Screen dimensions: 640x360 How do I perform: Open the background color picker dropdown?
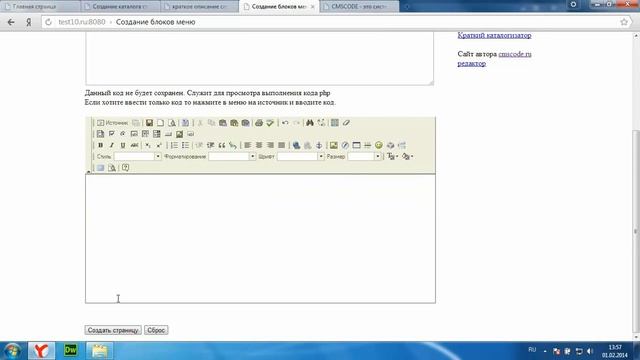[407, 156]
